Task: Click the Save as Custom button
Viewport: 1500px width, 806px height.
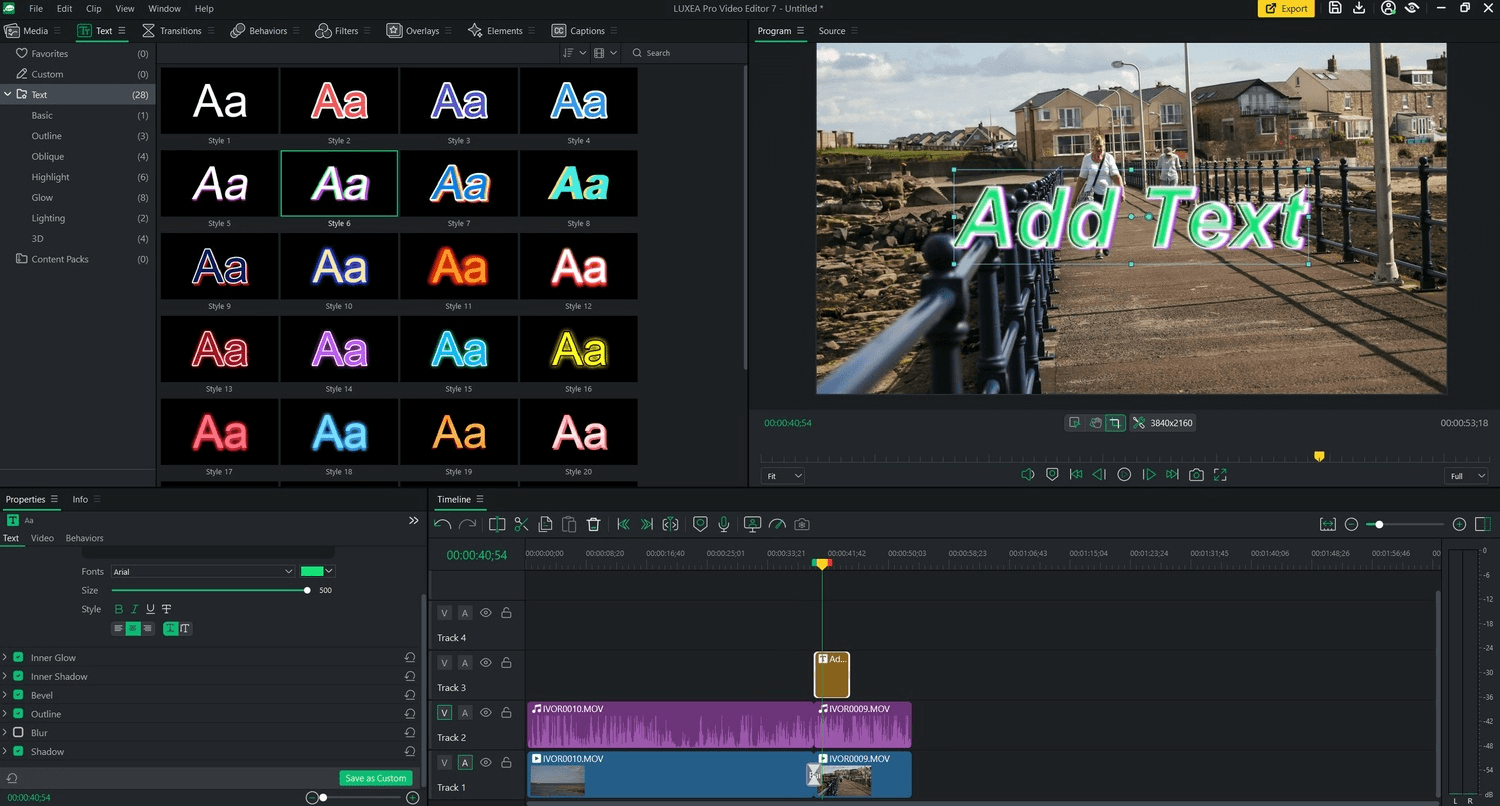Action: click(x=376, y=777)
